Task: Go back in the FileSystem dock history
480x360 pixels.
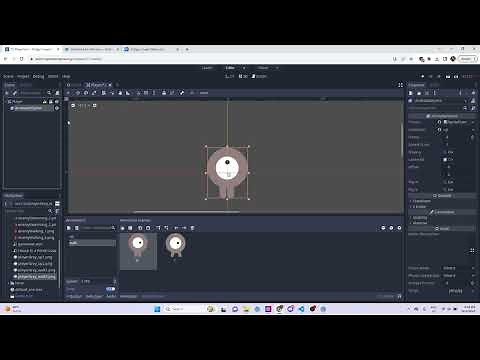Action: (x=6, y=204)
